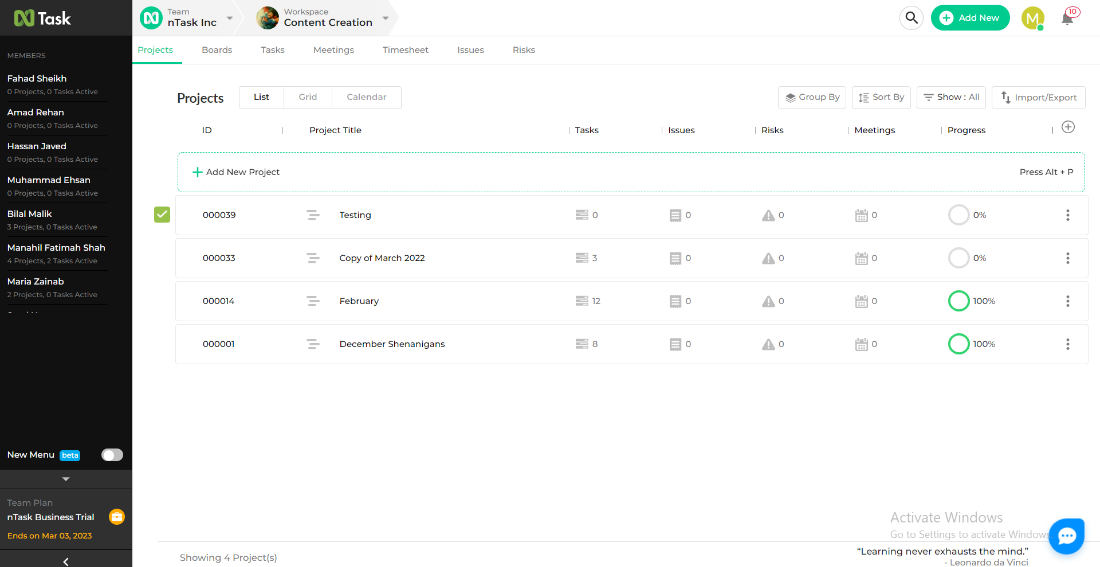Switch to the Boards tab
The image size is (1100, 567).
tap(217, 50)
